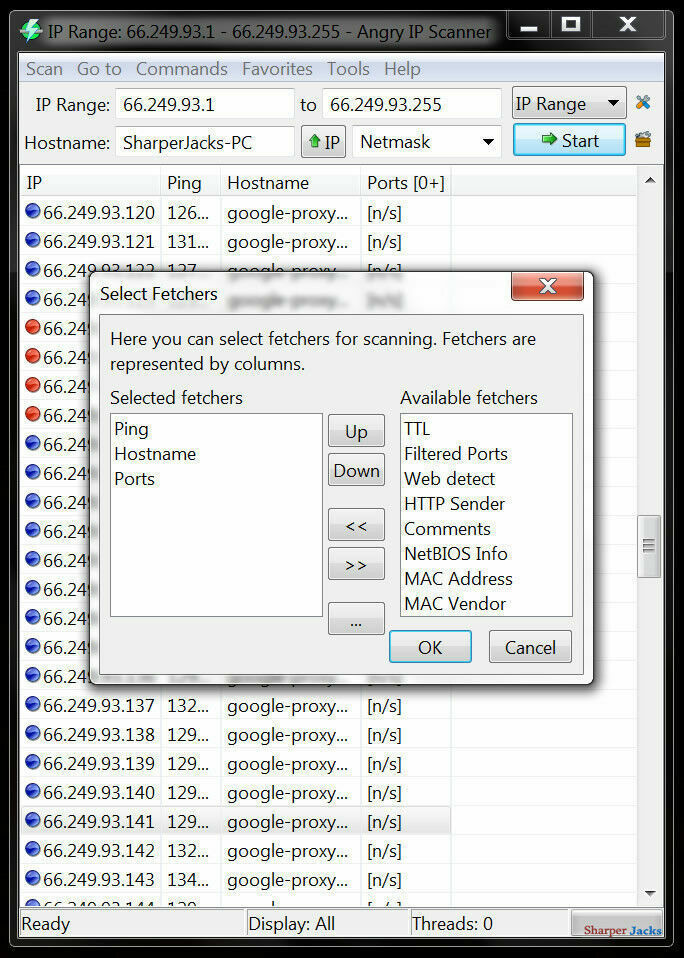Open the Favorites menu
Screen dimensions: 684x958
click(x=277, y=68)
